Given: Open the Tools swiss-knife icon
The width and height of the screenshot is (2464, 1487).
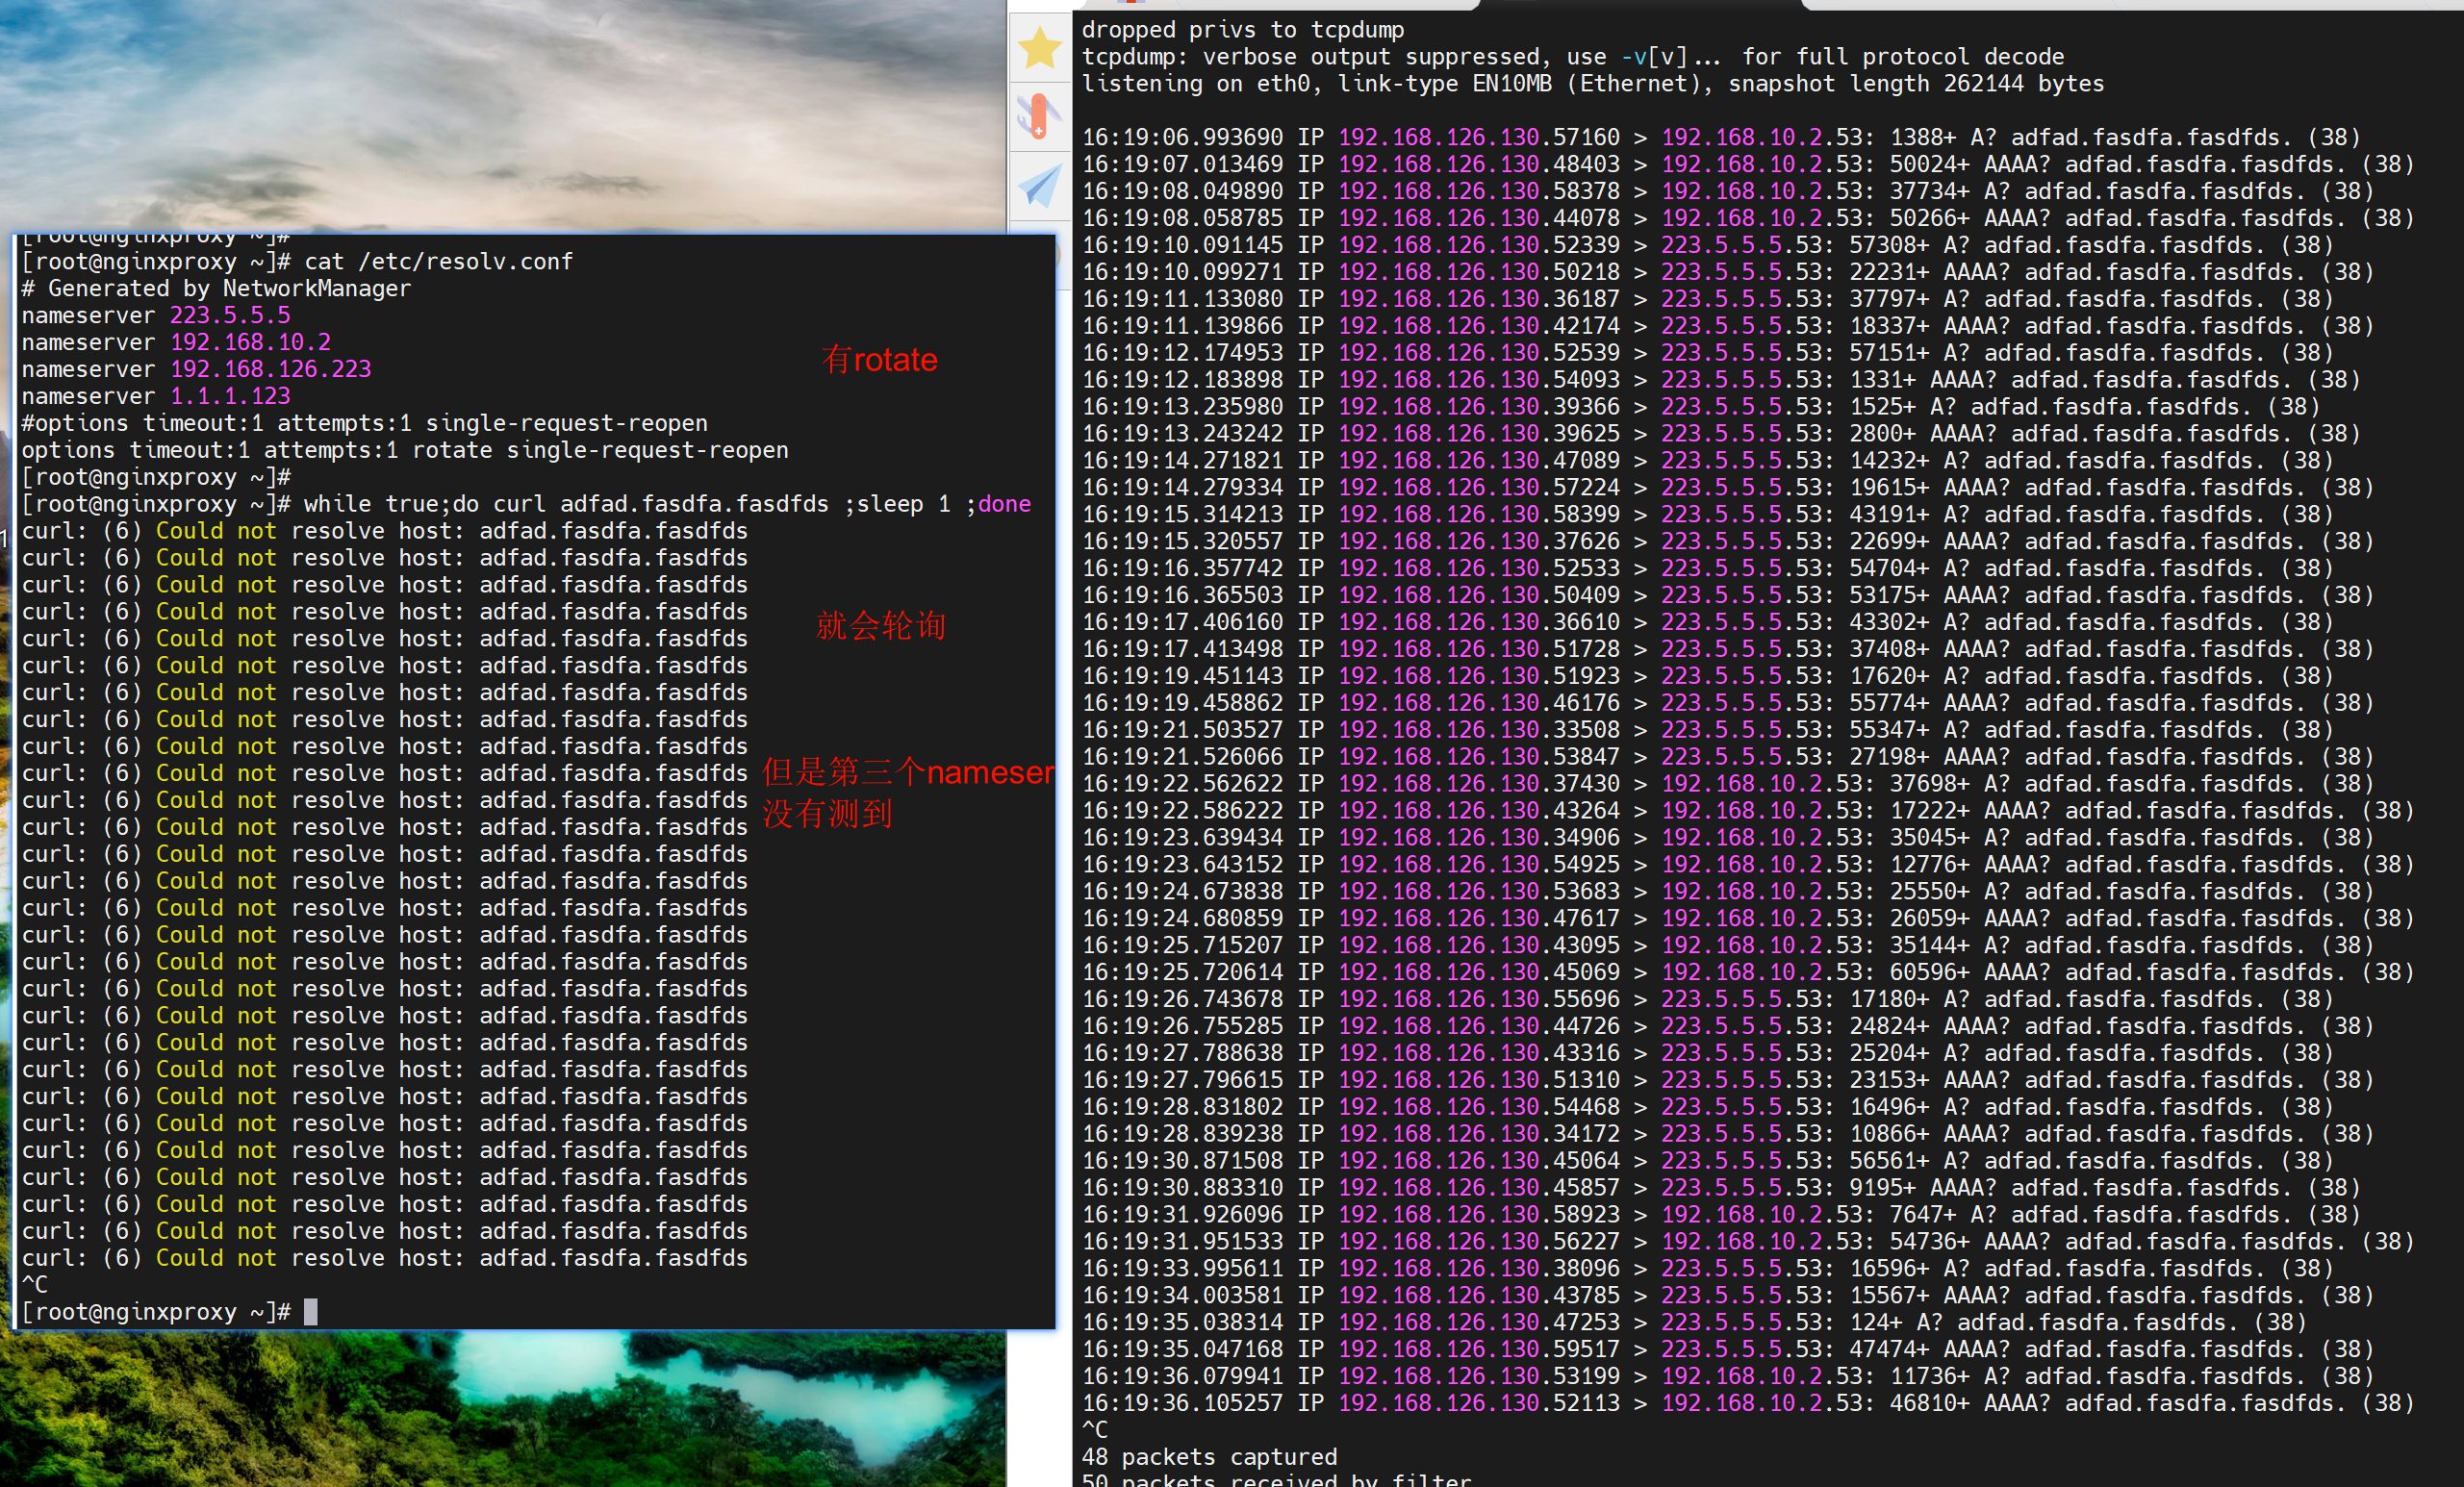Looking at the screenshot, I should pos(1039,116).
